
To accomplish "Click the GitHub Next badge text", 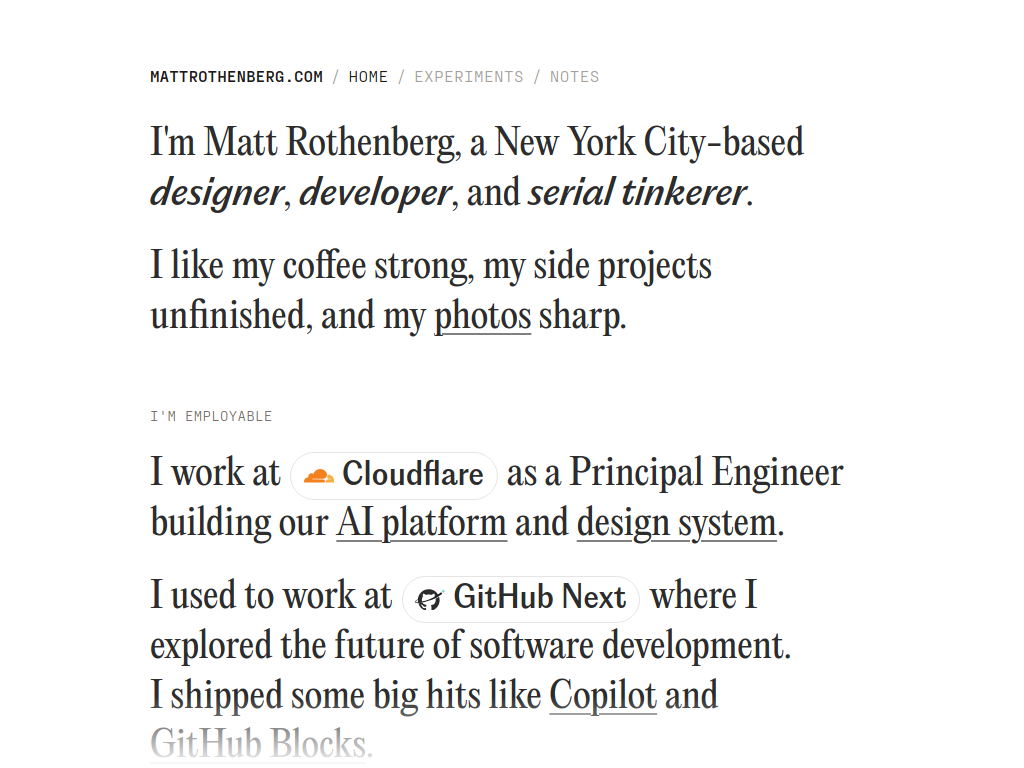I will [x=540, y=597].
